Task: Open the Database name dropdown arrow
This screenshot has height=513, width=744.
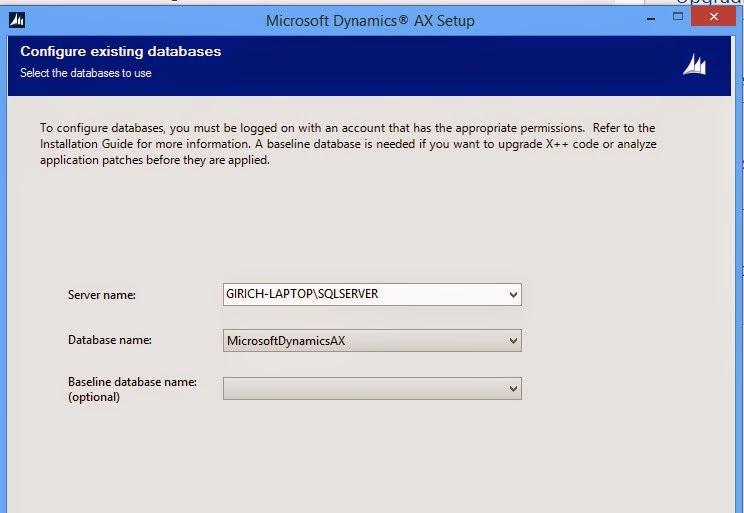Action: [513, 341]
